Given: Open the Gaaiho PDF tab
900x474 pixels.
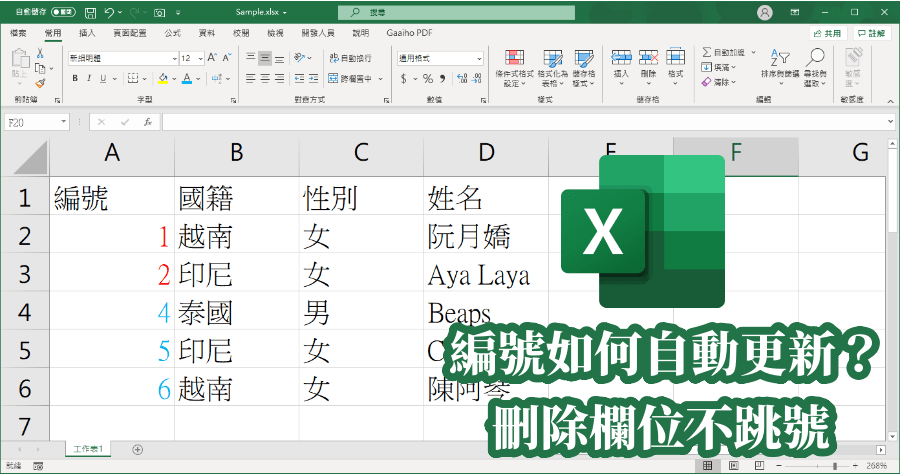Looking at the screenshot, I should (x=409, y=33).
